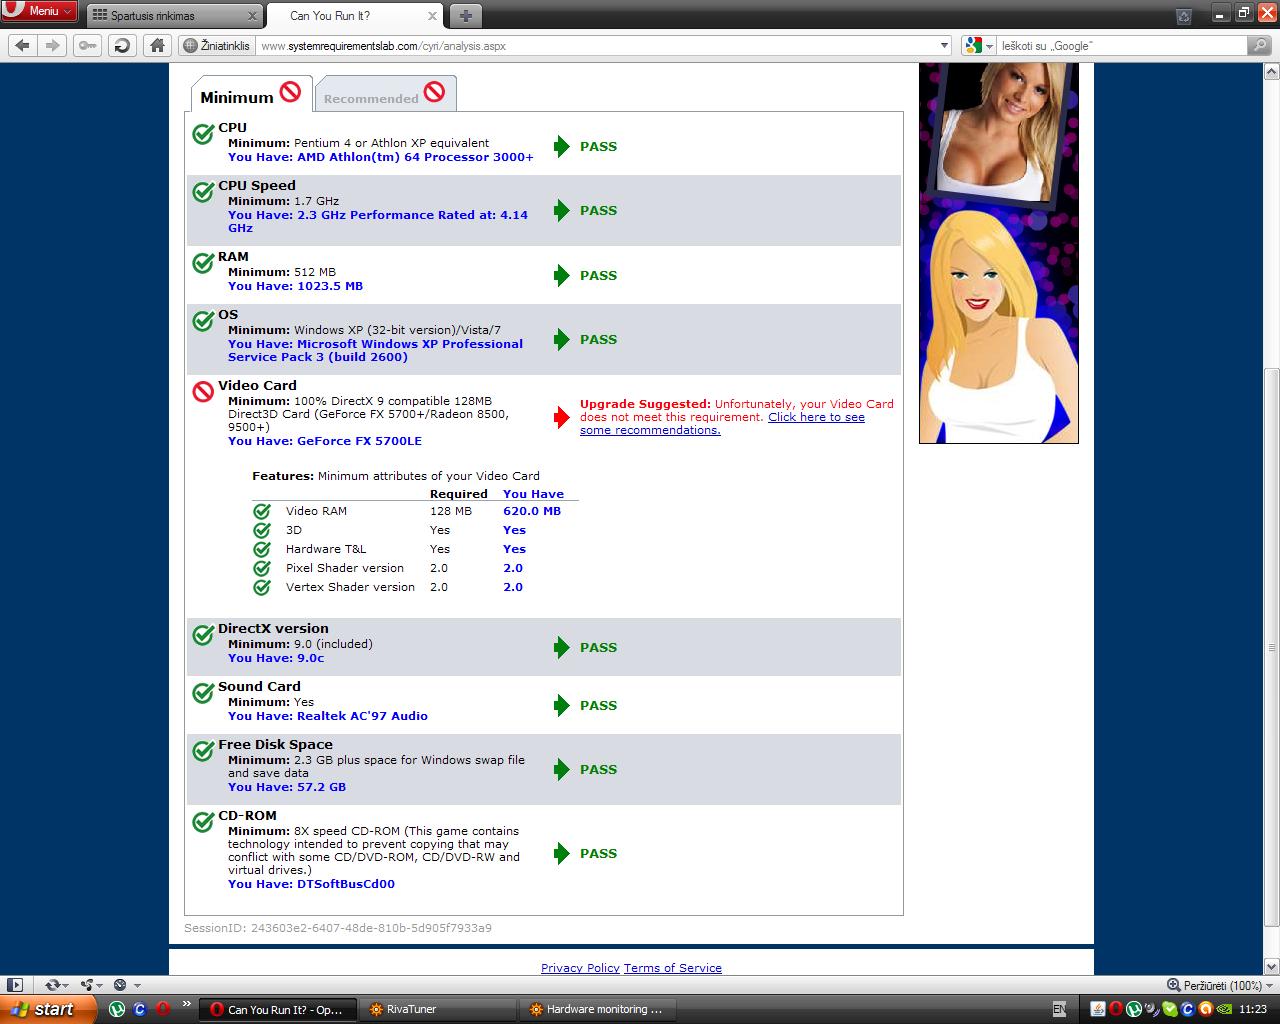Click the CPU Speed checkmark icon
1280x1024 pixels.
(x=203, y=191)
